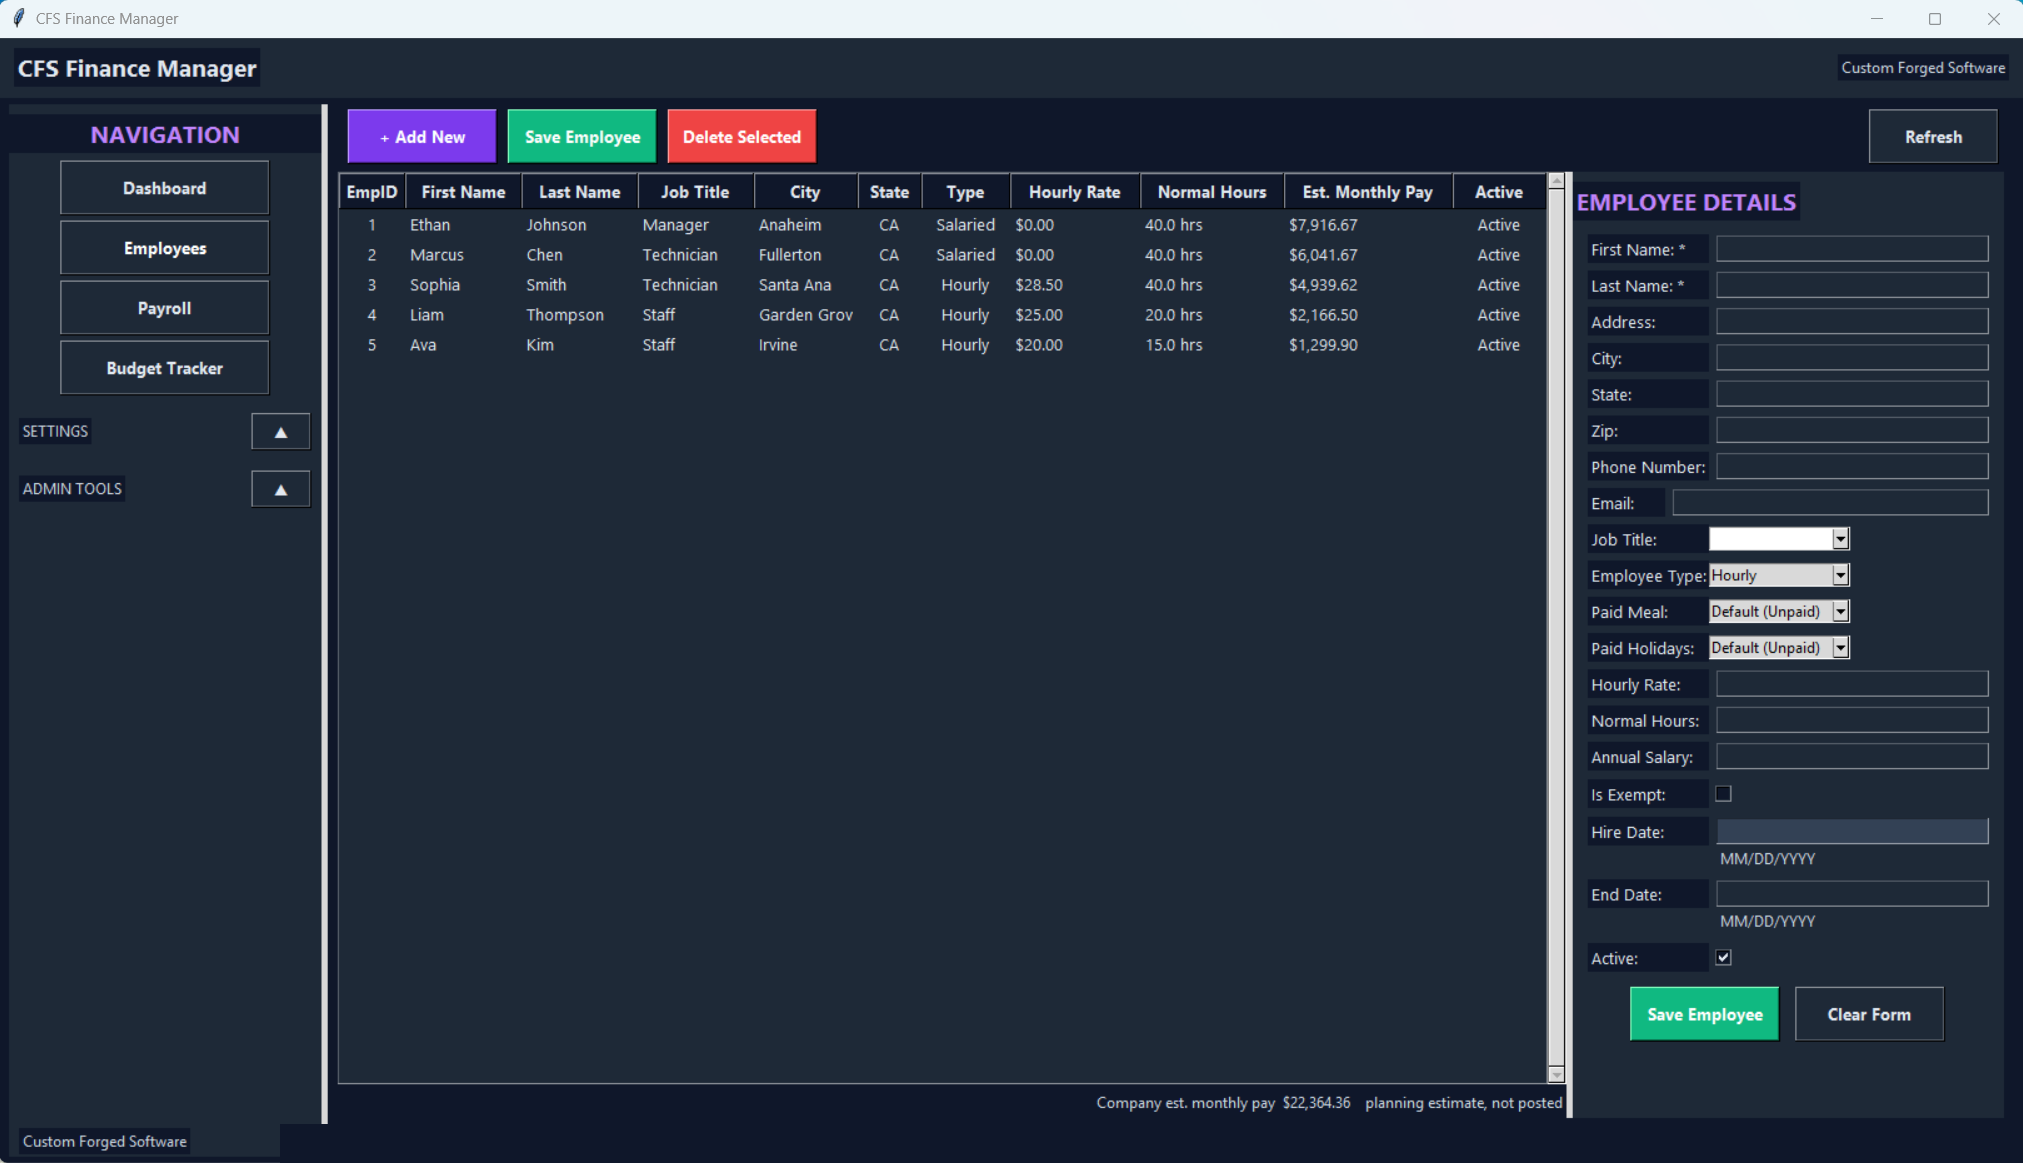Click the Delete Selected button
The width and height of the screenshot is (2023, 1163).
pyautogui.click(x=742, y=137)
